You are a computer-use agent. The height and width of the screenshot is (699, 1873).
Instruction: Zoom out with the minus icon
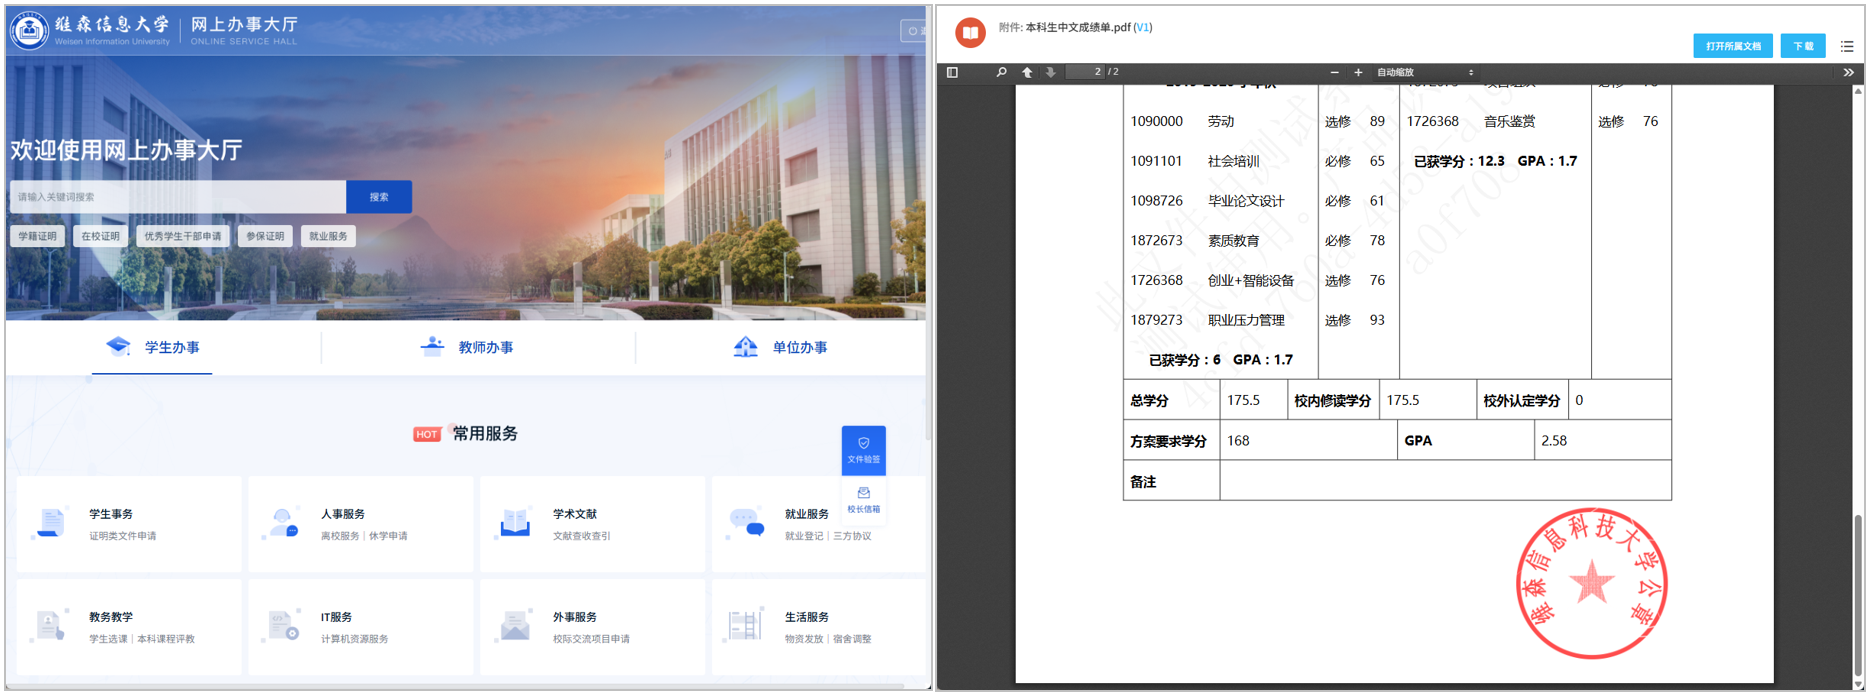tap(1334, 72)
